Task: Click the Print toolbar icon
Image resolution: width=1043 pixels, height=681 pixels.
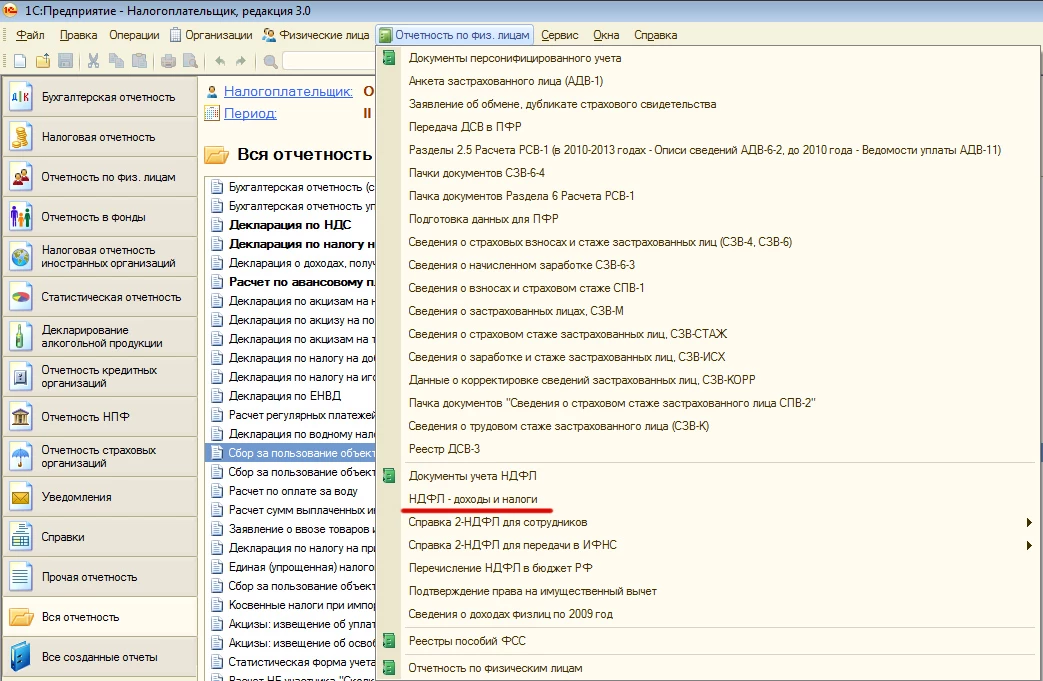Action: coord(168,61)
